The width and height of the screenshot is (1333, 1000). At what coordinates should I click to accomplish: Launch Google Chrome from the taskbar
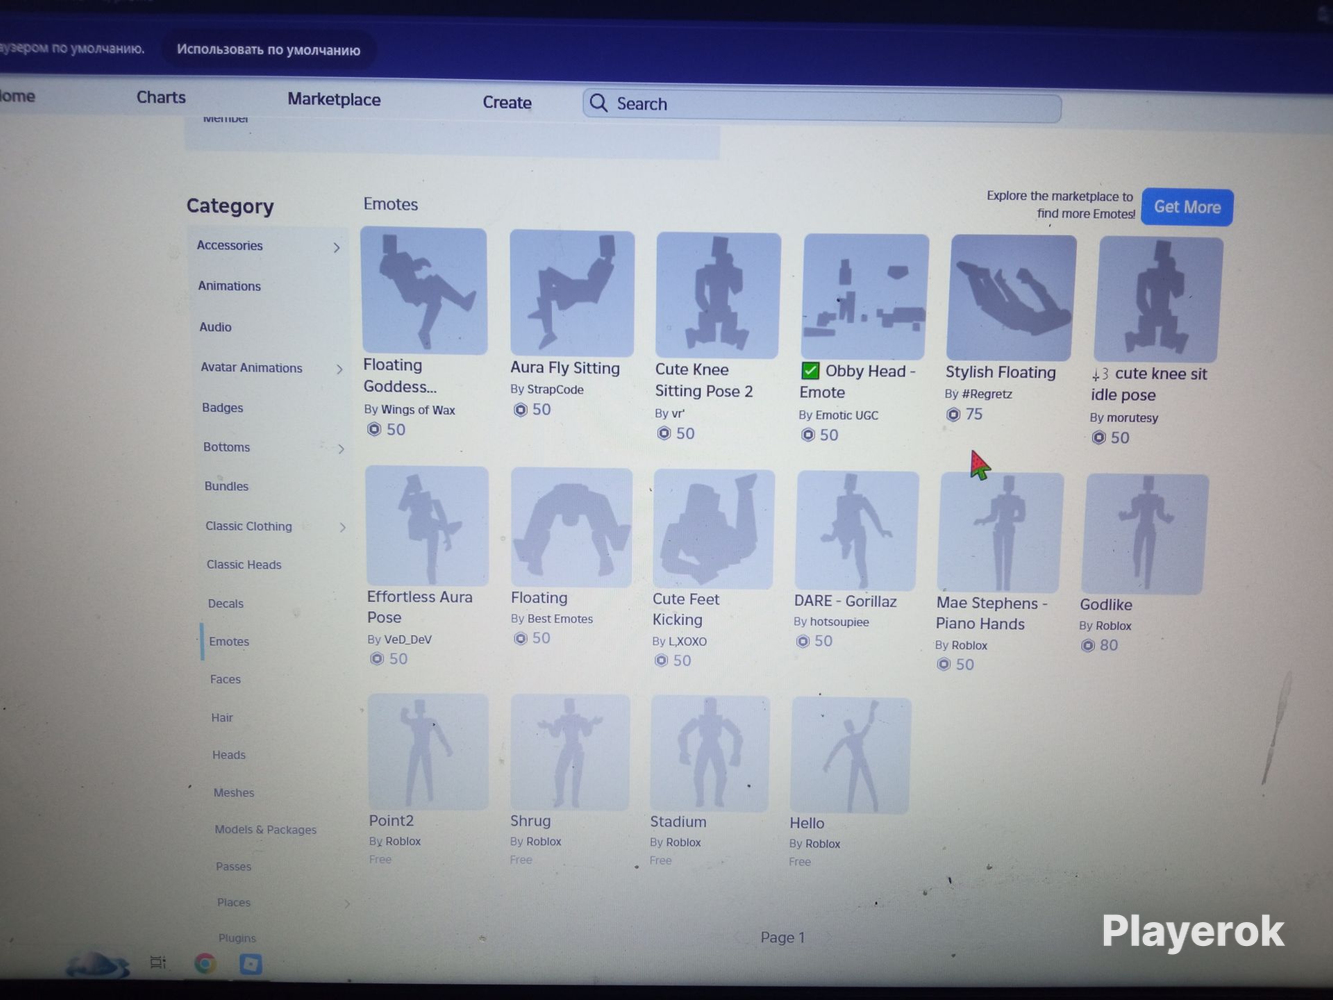[x=205, y=963]
